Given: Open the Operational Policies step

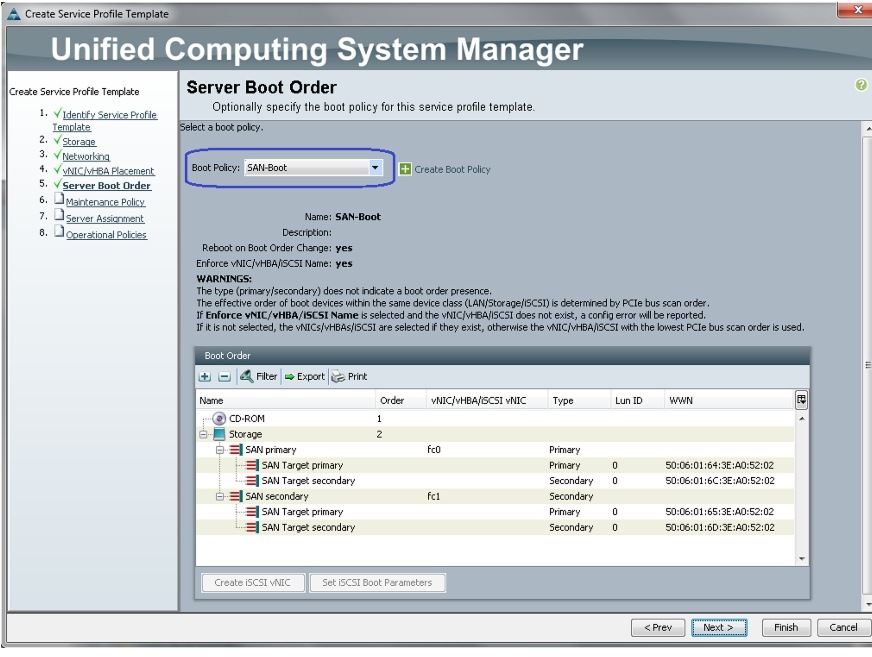Looking at the screenshot, I should pos(106,235).
